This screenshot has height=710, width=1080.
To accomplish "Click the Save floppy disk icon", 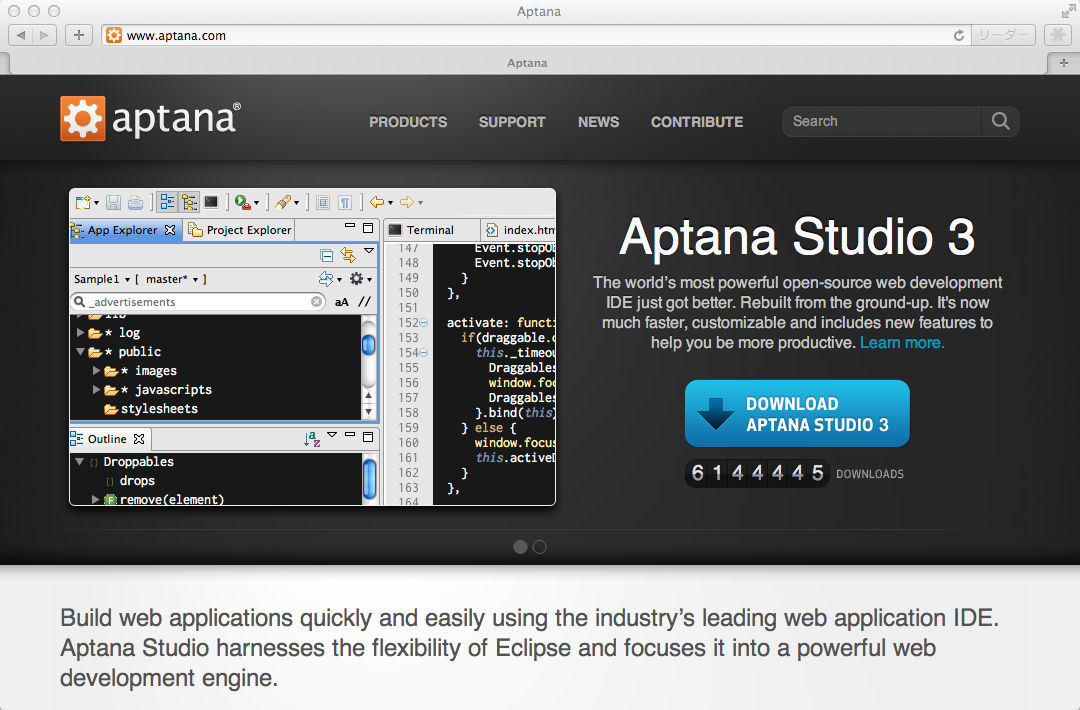I will point(114,202).
